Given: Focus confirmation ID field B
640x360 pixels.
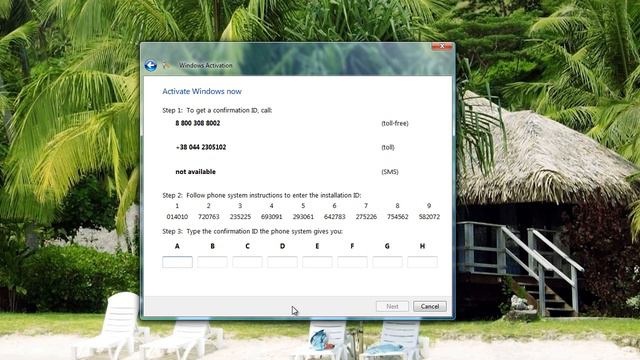Looking at the screenshot, I should tap(212, 262).
